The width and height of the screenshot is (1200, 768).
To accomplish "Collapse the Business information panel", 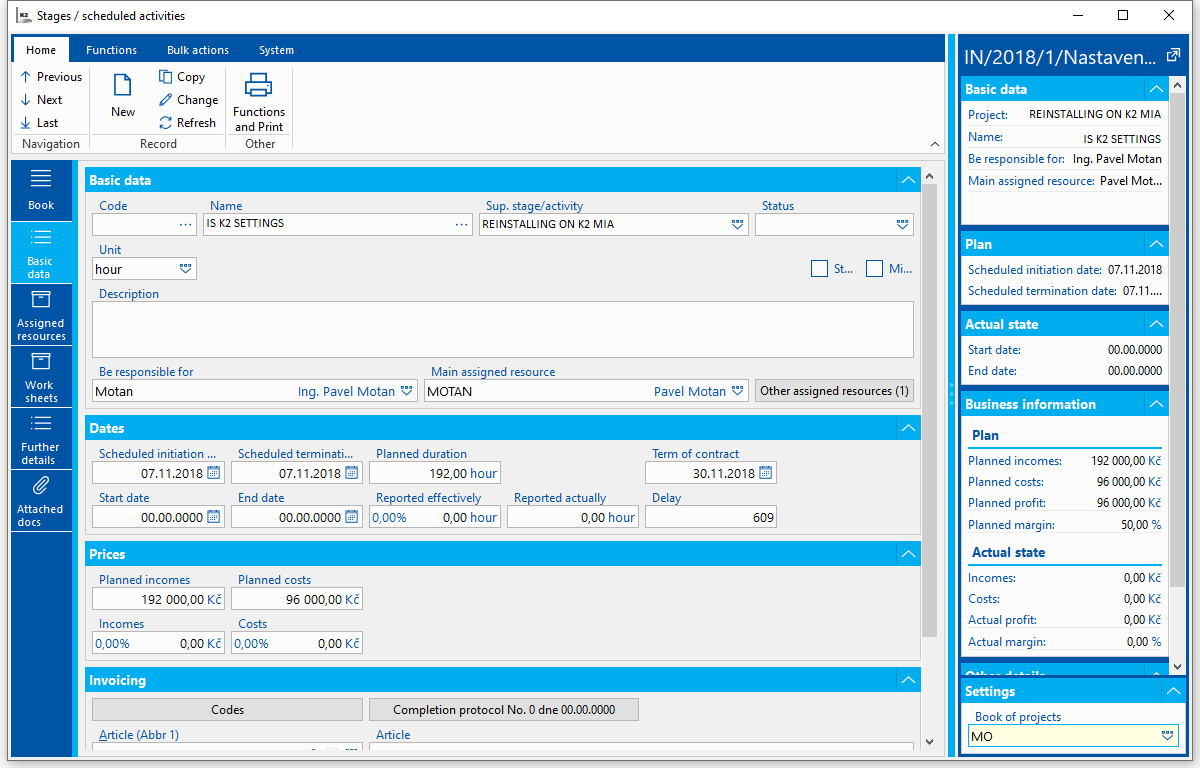I will coord(1156,404).
